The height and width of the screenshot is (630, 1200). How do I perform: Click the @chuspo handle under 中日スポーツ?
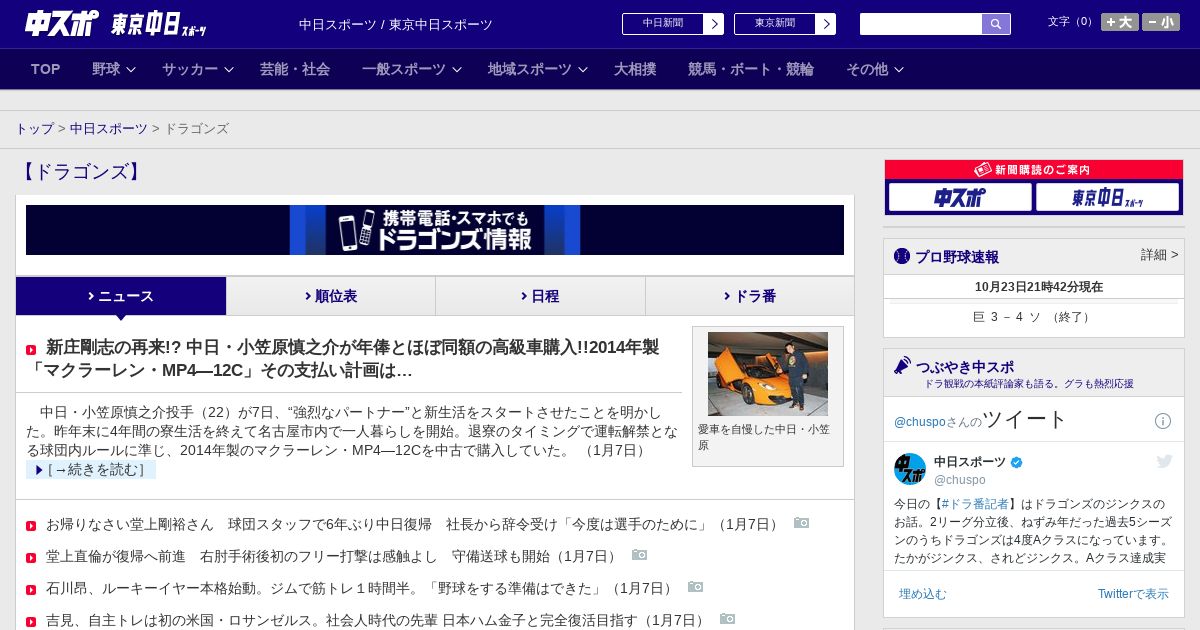[960, 480]
